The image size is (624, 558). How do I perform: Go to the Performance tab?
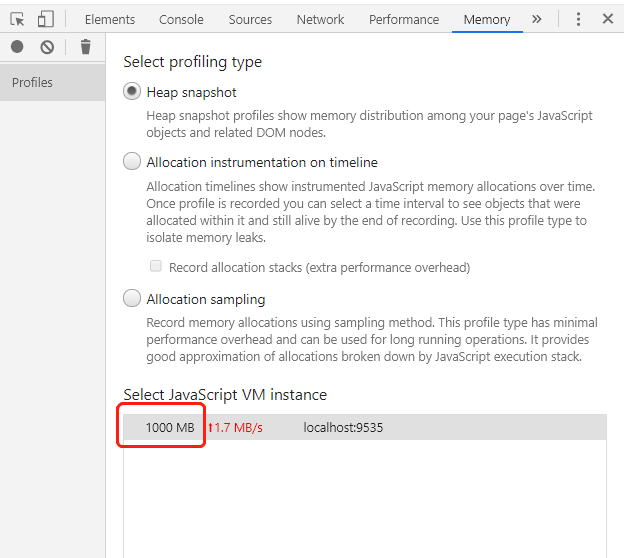click(x=404, y=20)
